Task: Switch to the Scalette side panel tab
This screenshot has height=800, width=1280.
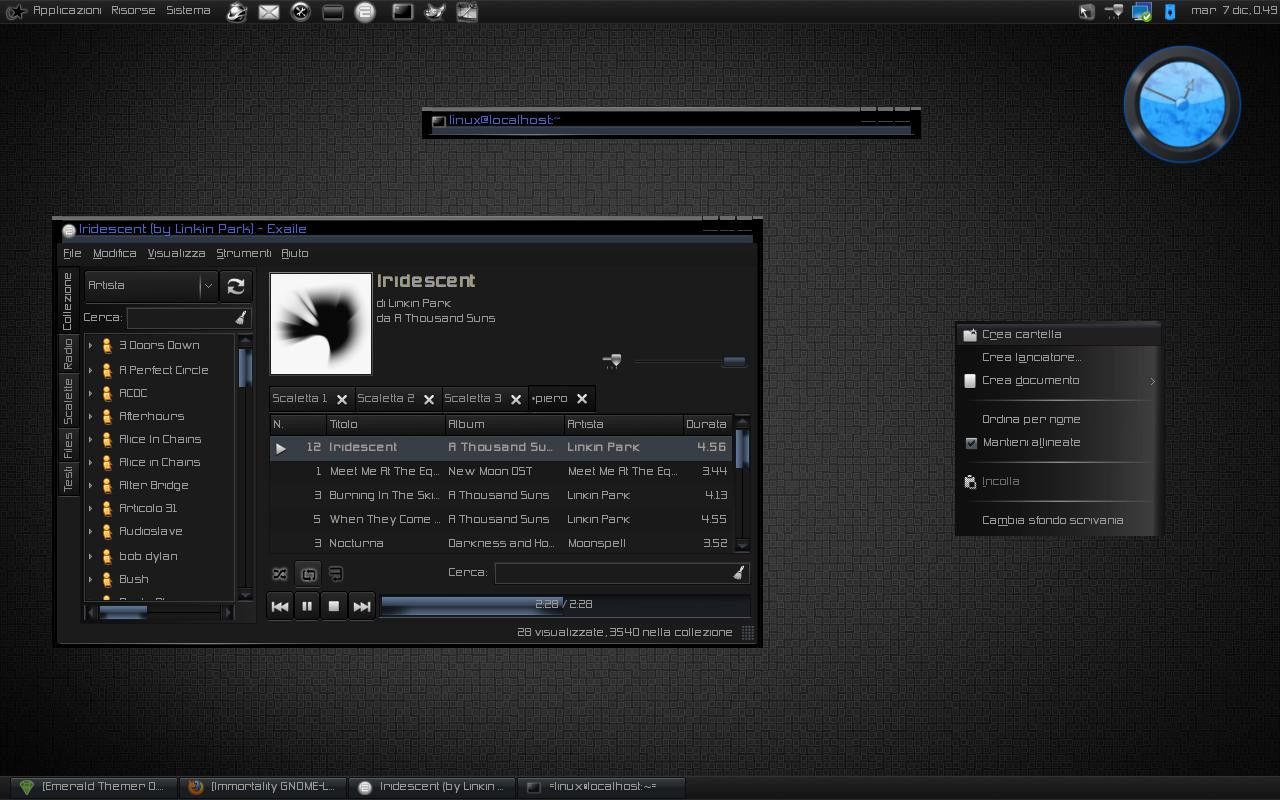Action: click(68, 401)
